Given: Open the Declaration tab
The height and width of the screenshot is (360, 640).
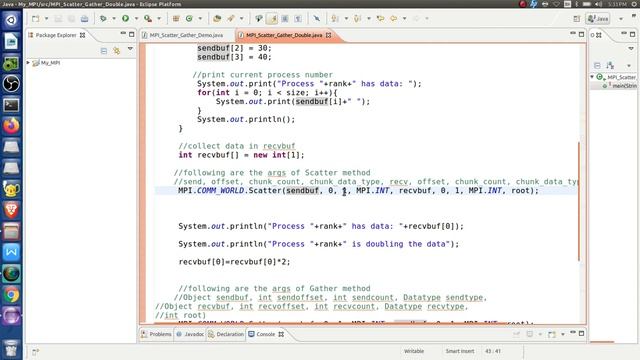Looking at the screenshot, I should pyautogui.click(x=226, y=334).
